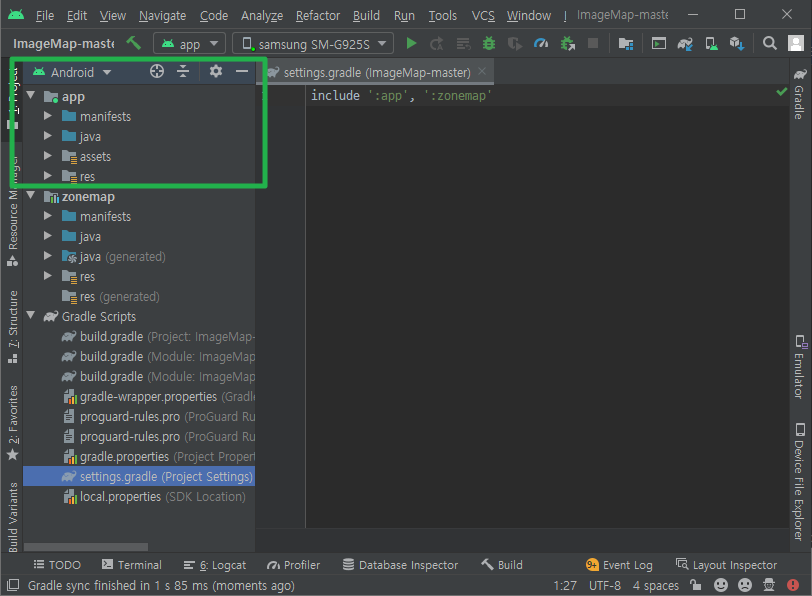Open the Profile app gauge icon
The height and width of the screenshot is (596, 812).
541,43
